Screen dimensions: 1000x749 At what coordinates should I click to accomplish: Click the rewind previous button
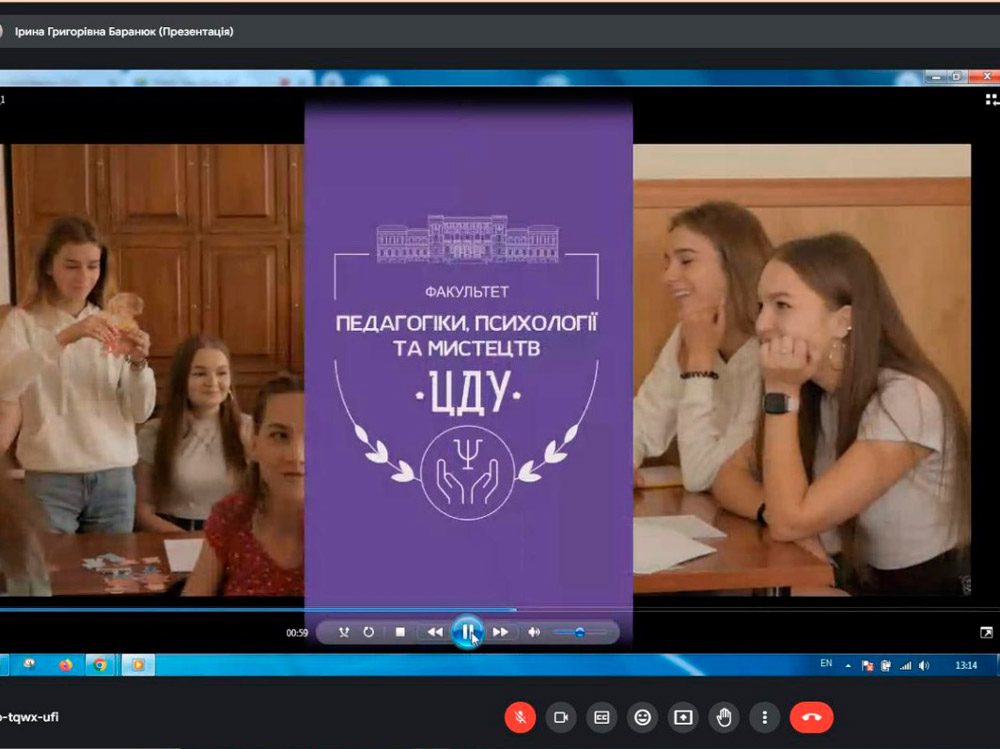coord(434,632)
